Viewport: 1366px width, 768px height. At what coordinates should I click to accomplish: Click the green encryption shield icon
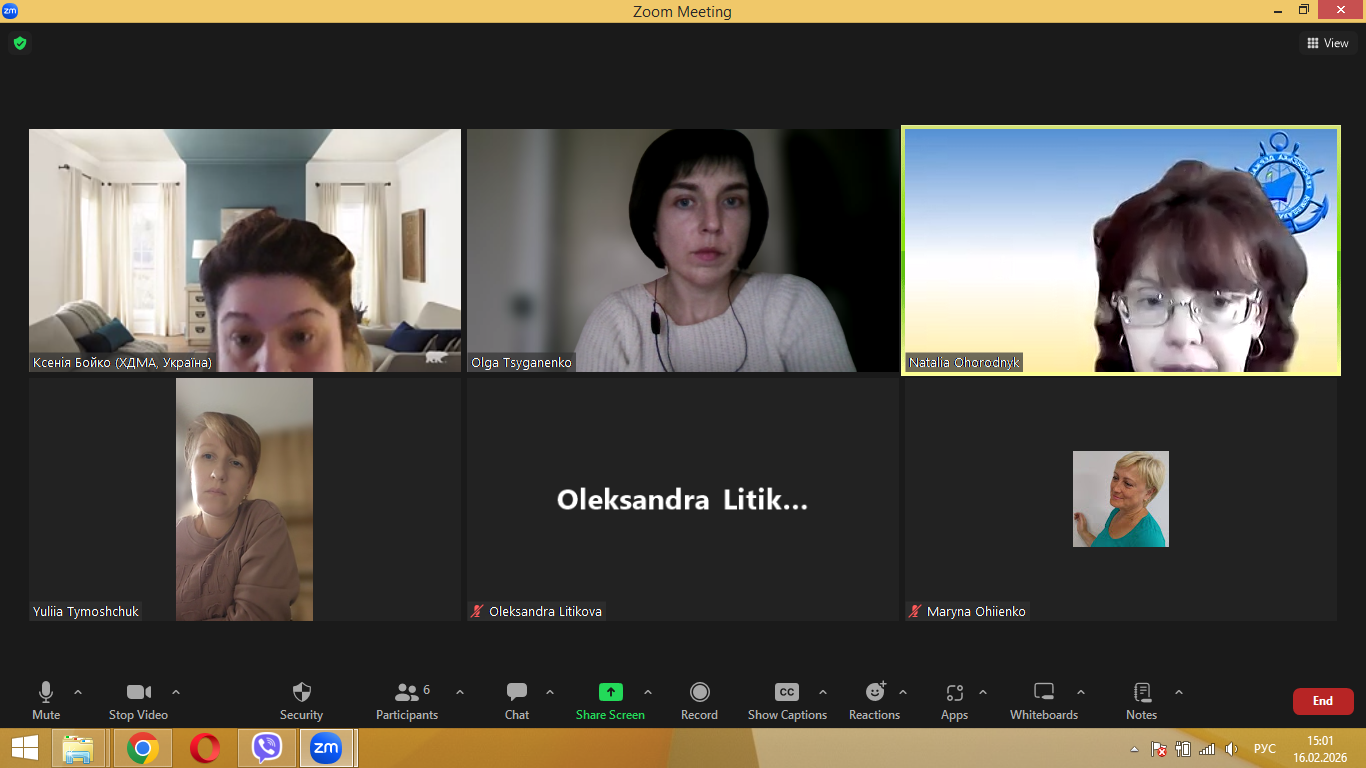coord(19,43)
